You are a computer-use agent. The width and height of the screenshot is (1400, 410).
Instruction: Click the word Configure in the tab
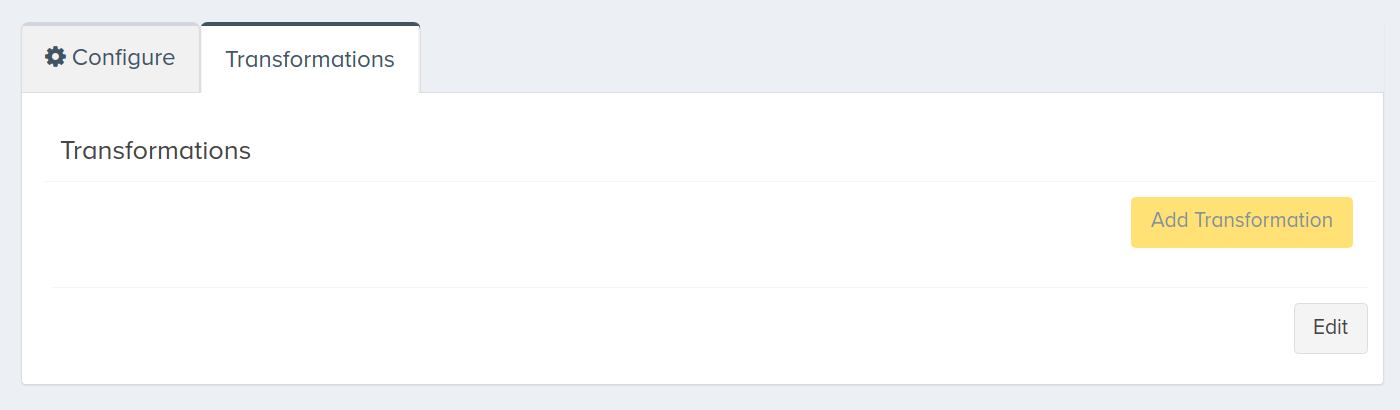click(x=124, y=57)
